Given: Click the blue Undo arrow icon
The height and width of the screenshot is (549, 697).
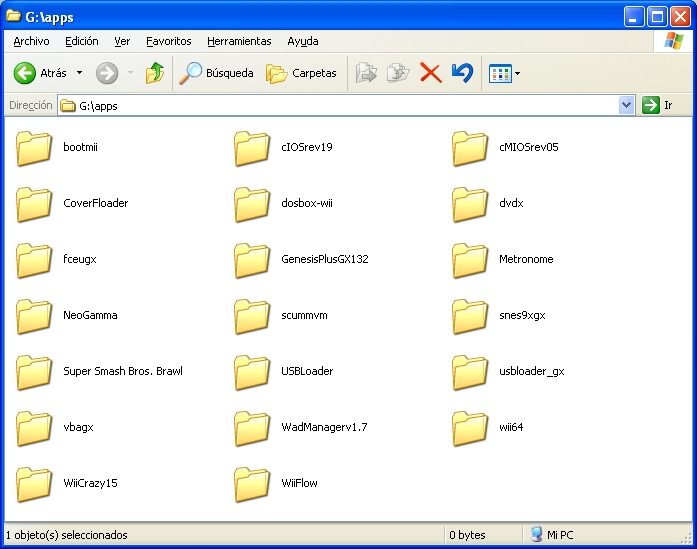Looking at the screenshot, I should [462, 73].
